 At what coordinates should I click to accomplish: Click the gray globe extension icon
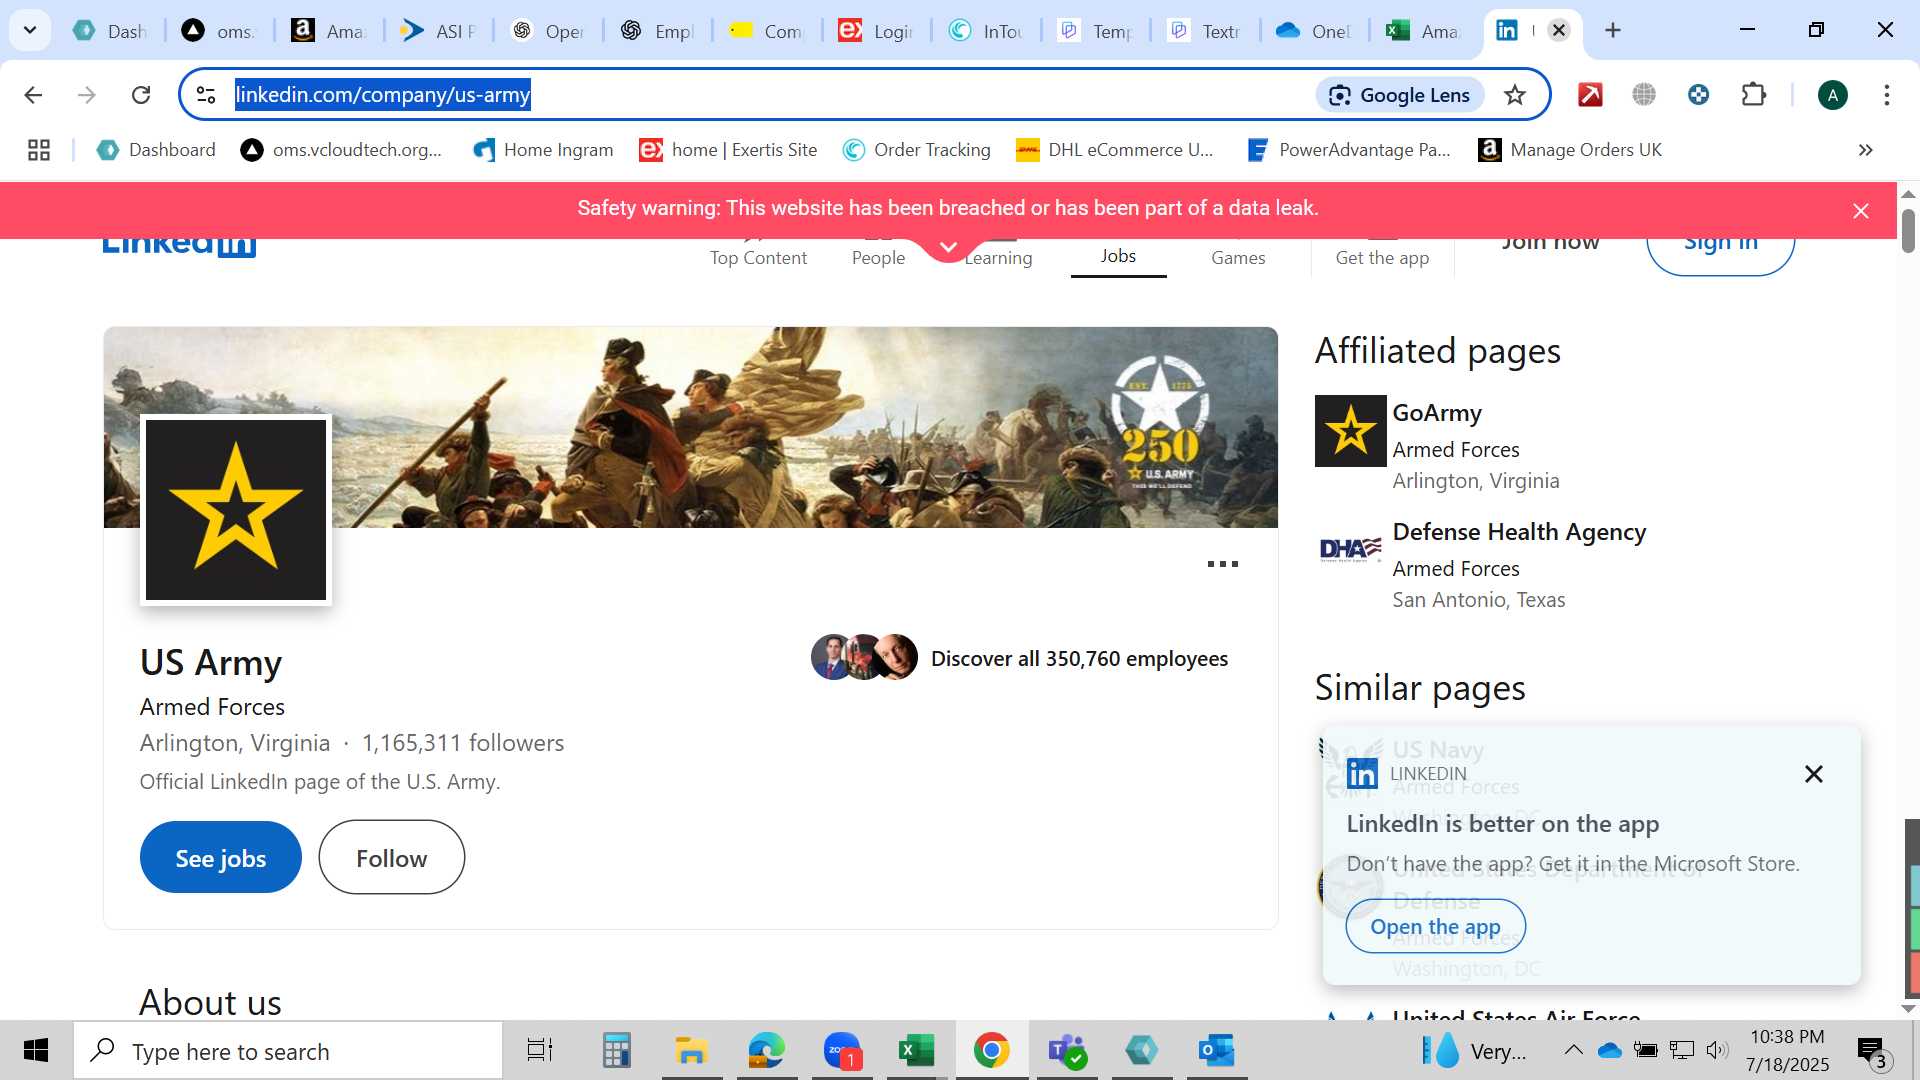click(x=1644, y=95)
